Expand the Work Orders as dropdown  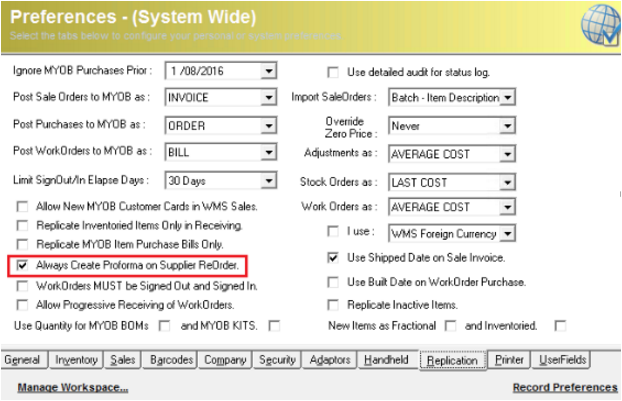click(x=507, y=207)
